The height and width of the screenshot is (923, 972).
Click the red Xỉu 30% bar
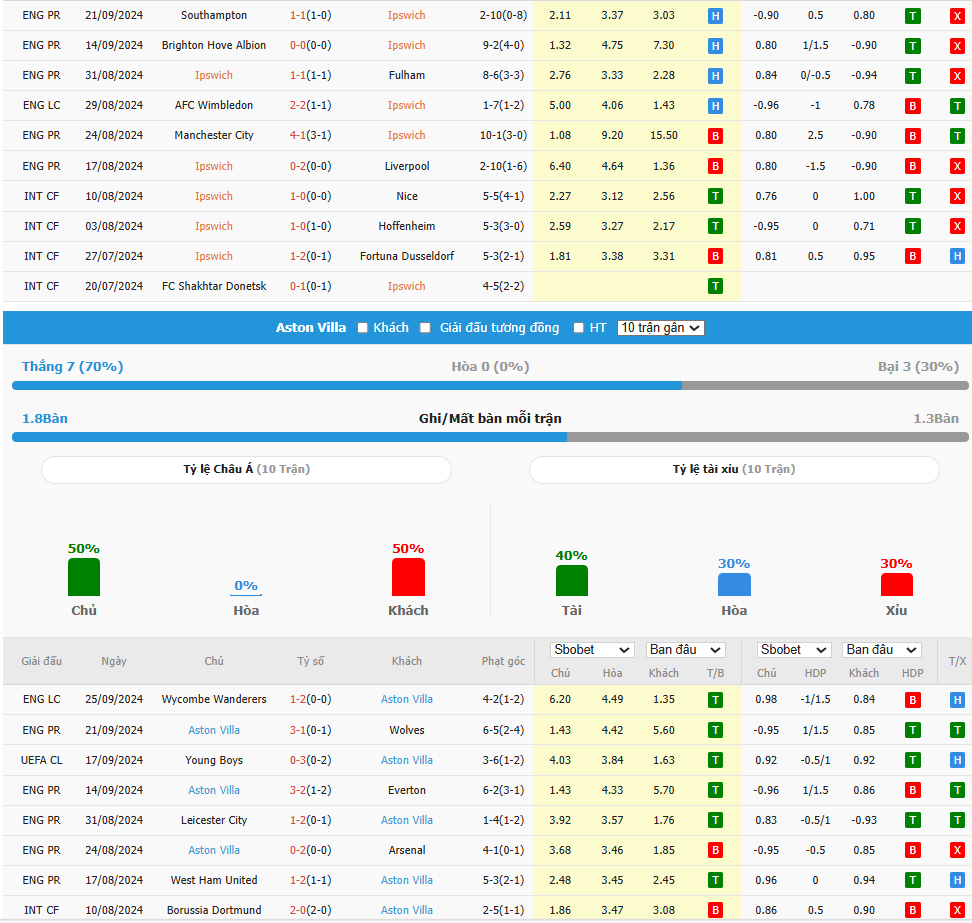pyautogui.click(x=896, y=585)
